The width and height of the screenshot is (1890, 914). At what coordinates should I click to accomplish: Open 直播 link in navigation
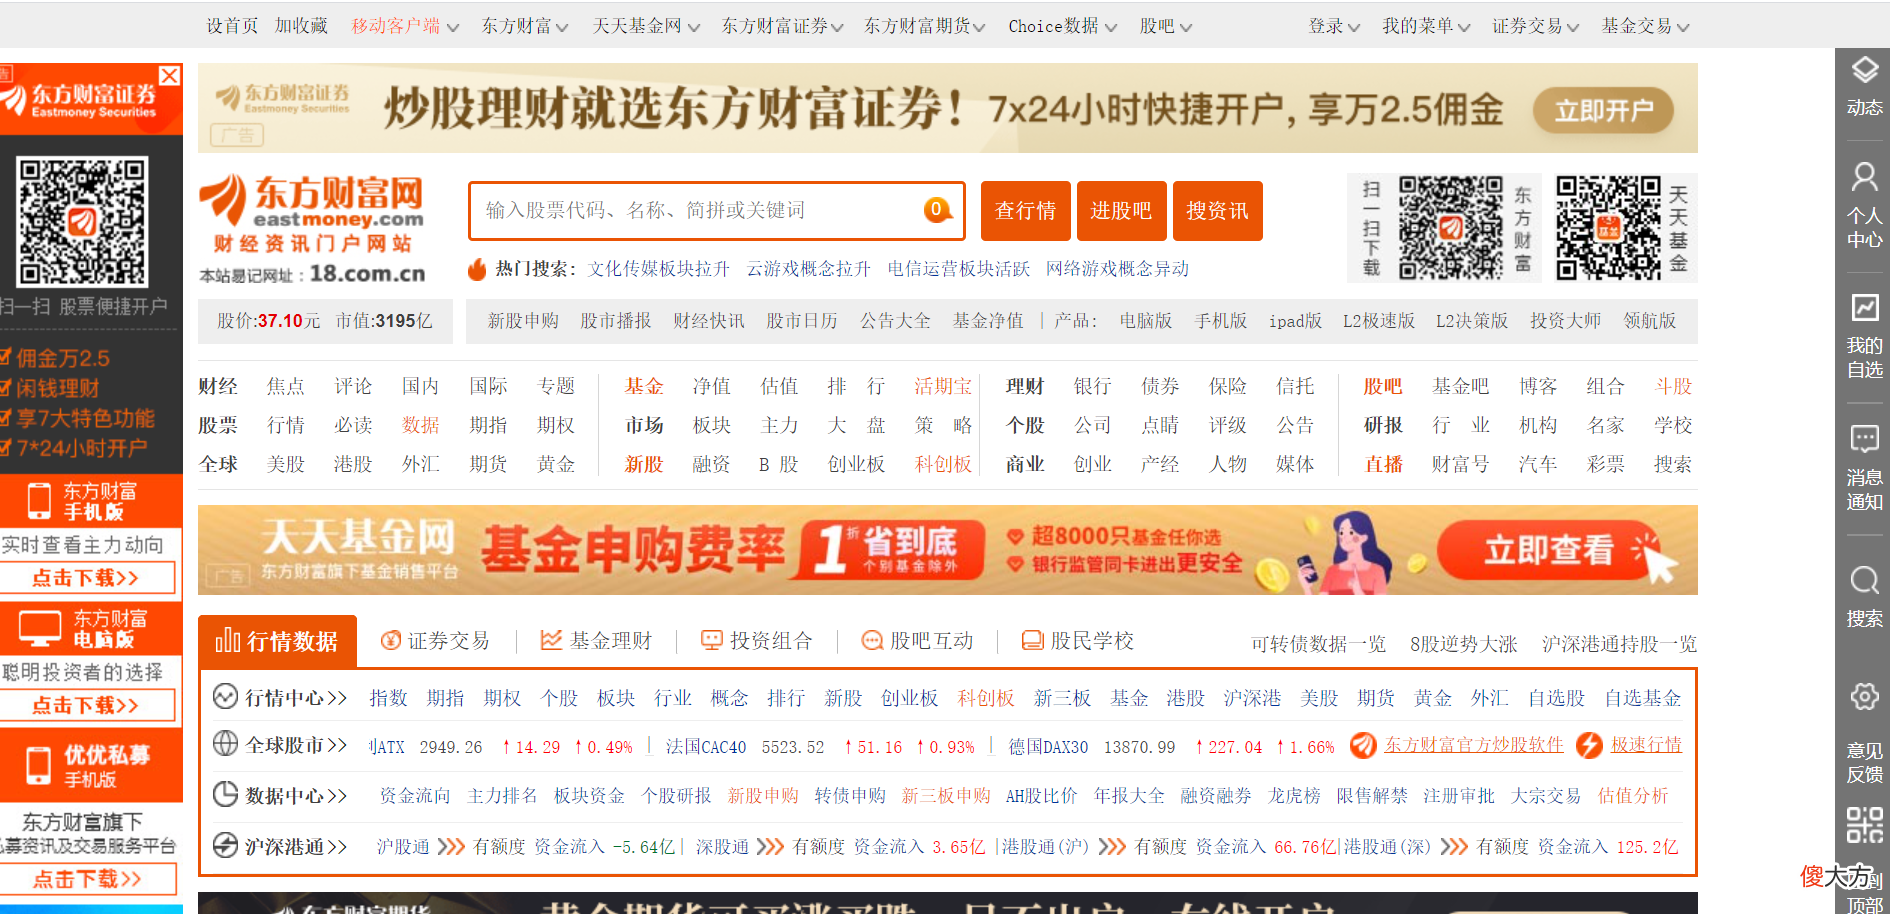pyautogui.click(x=1384, y=464)
